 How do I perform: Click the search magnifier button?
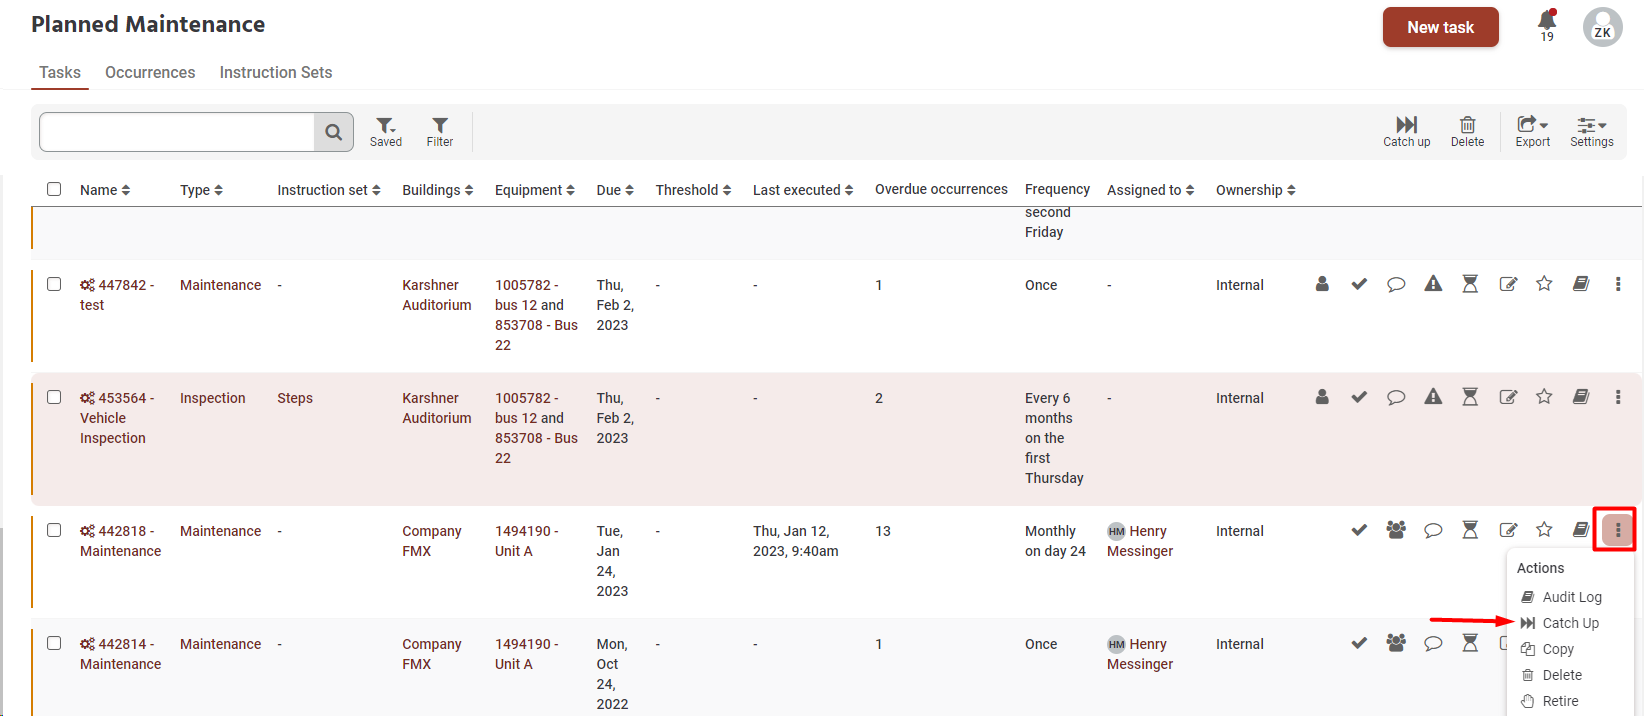[334, 132]
